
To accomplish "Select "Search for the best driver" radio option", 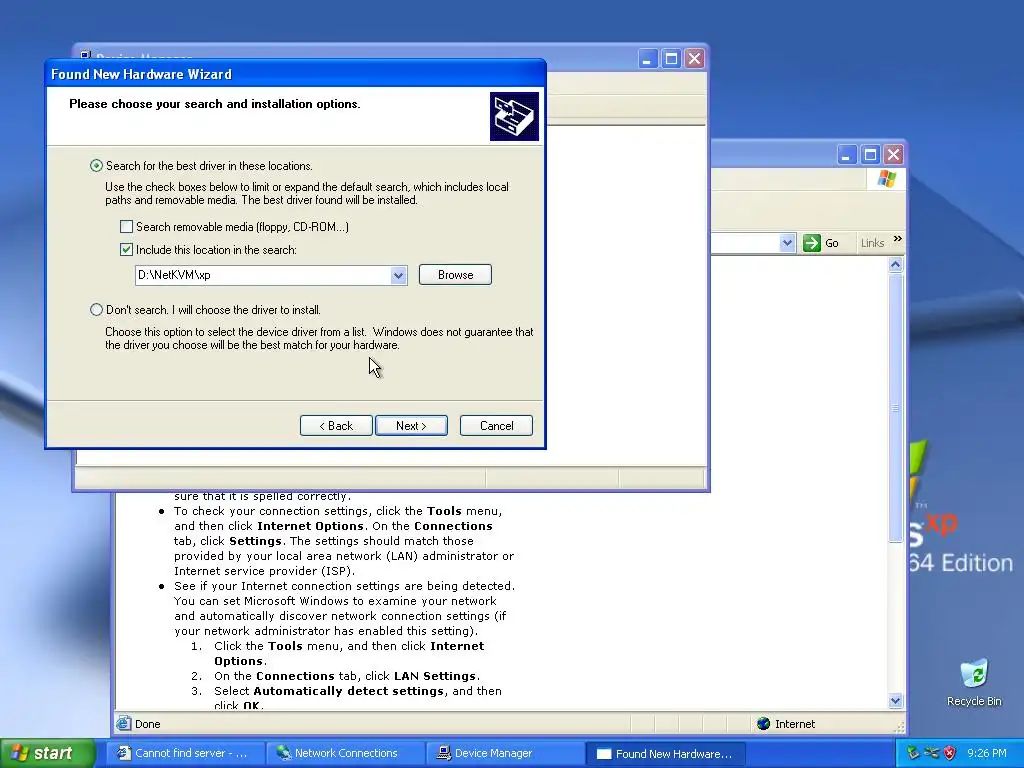I will click(x=96, y=166).
